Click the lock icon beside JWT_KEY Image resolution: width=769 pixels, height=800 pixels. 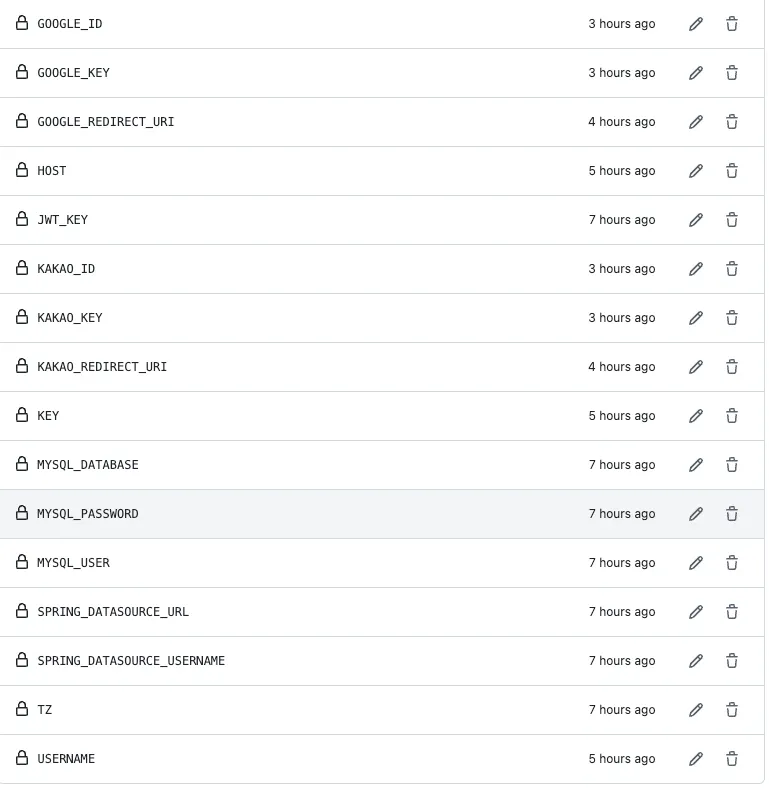(22, 219)
